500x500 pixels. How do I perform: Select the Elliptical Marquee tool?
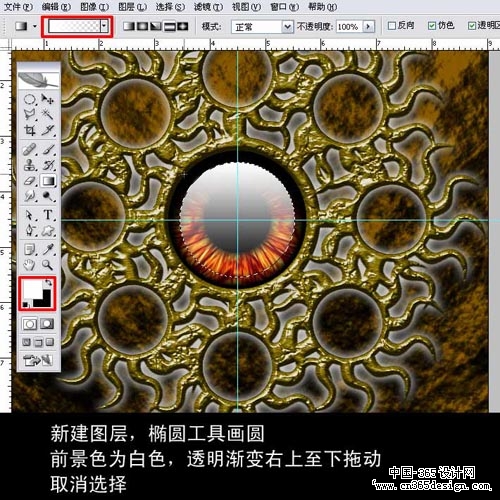click(x=30, y=99)
